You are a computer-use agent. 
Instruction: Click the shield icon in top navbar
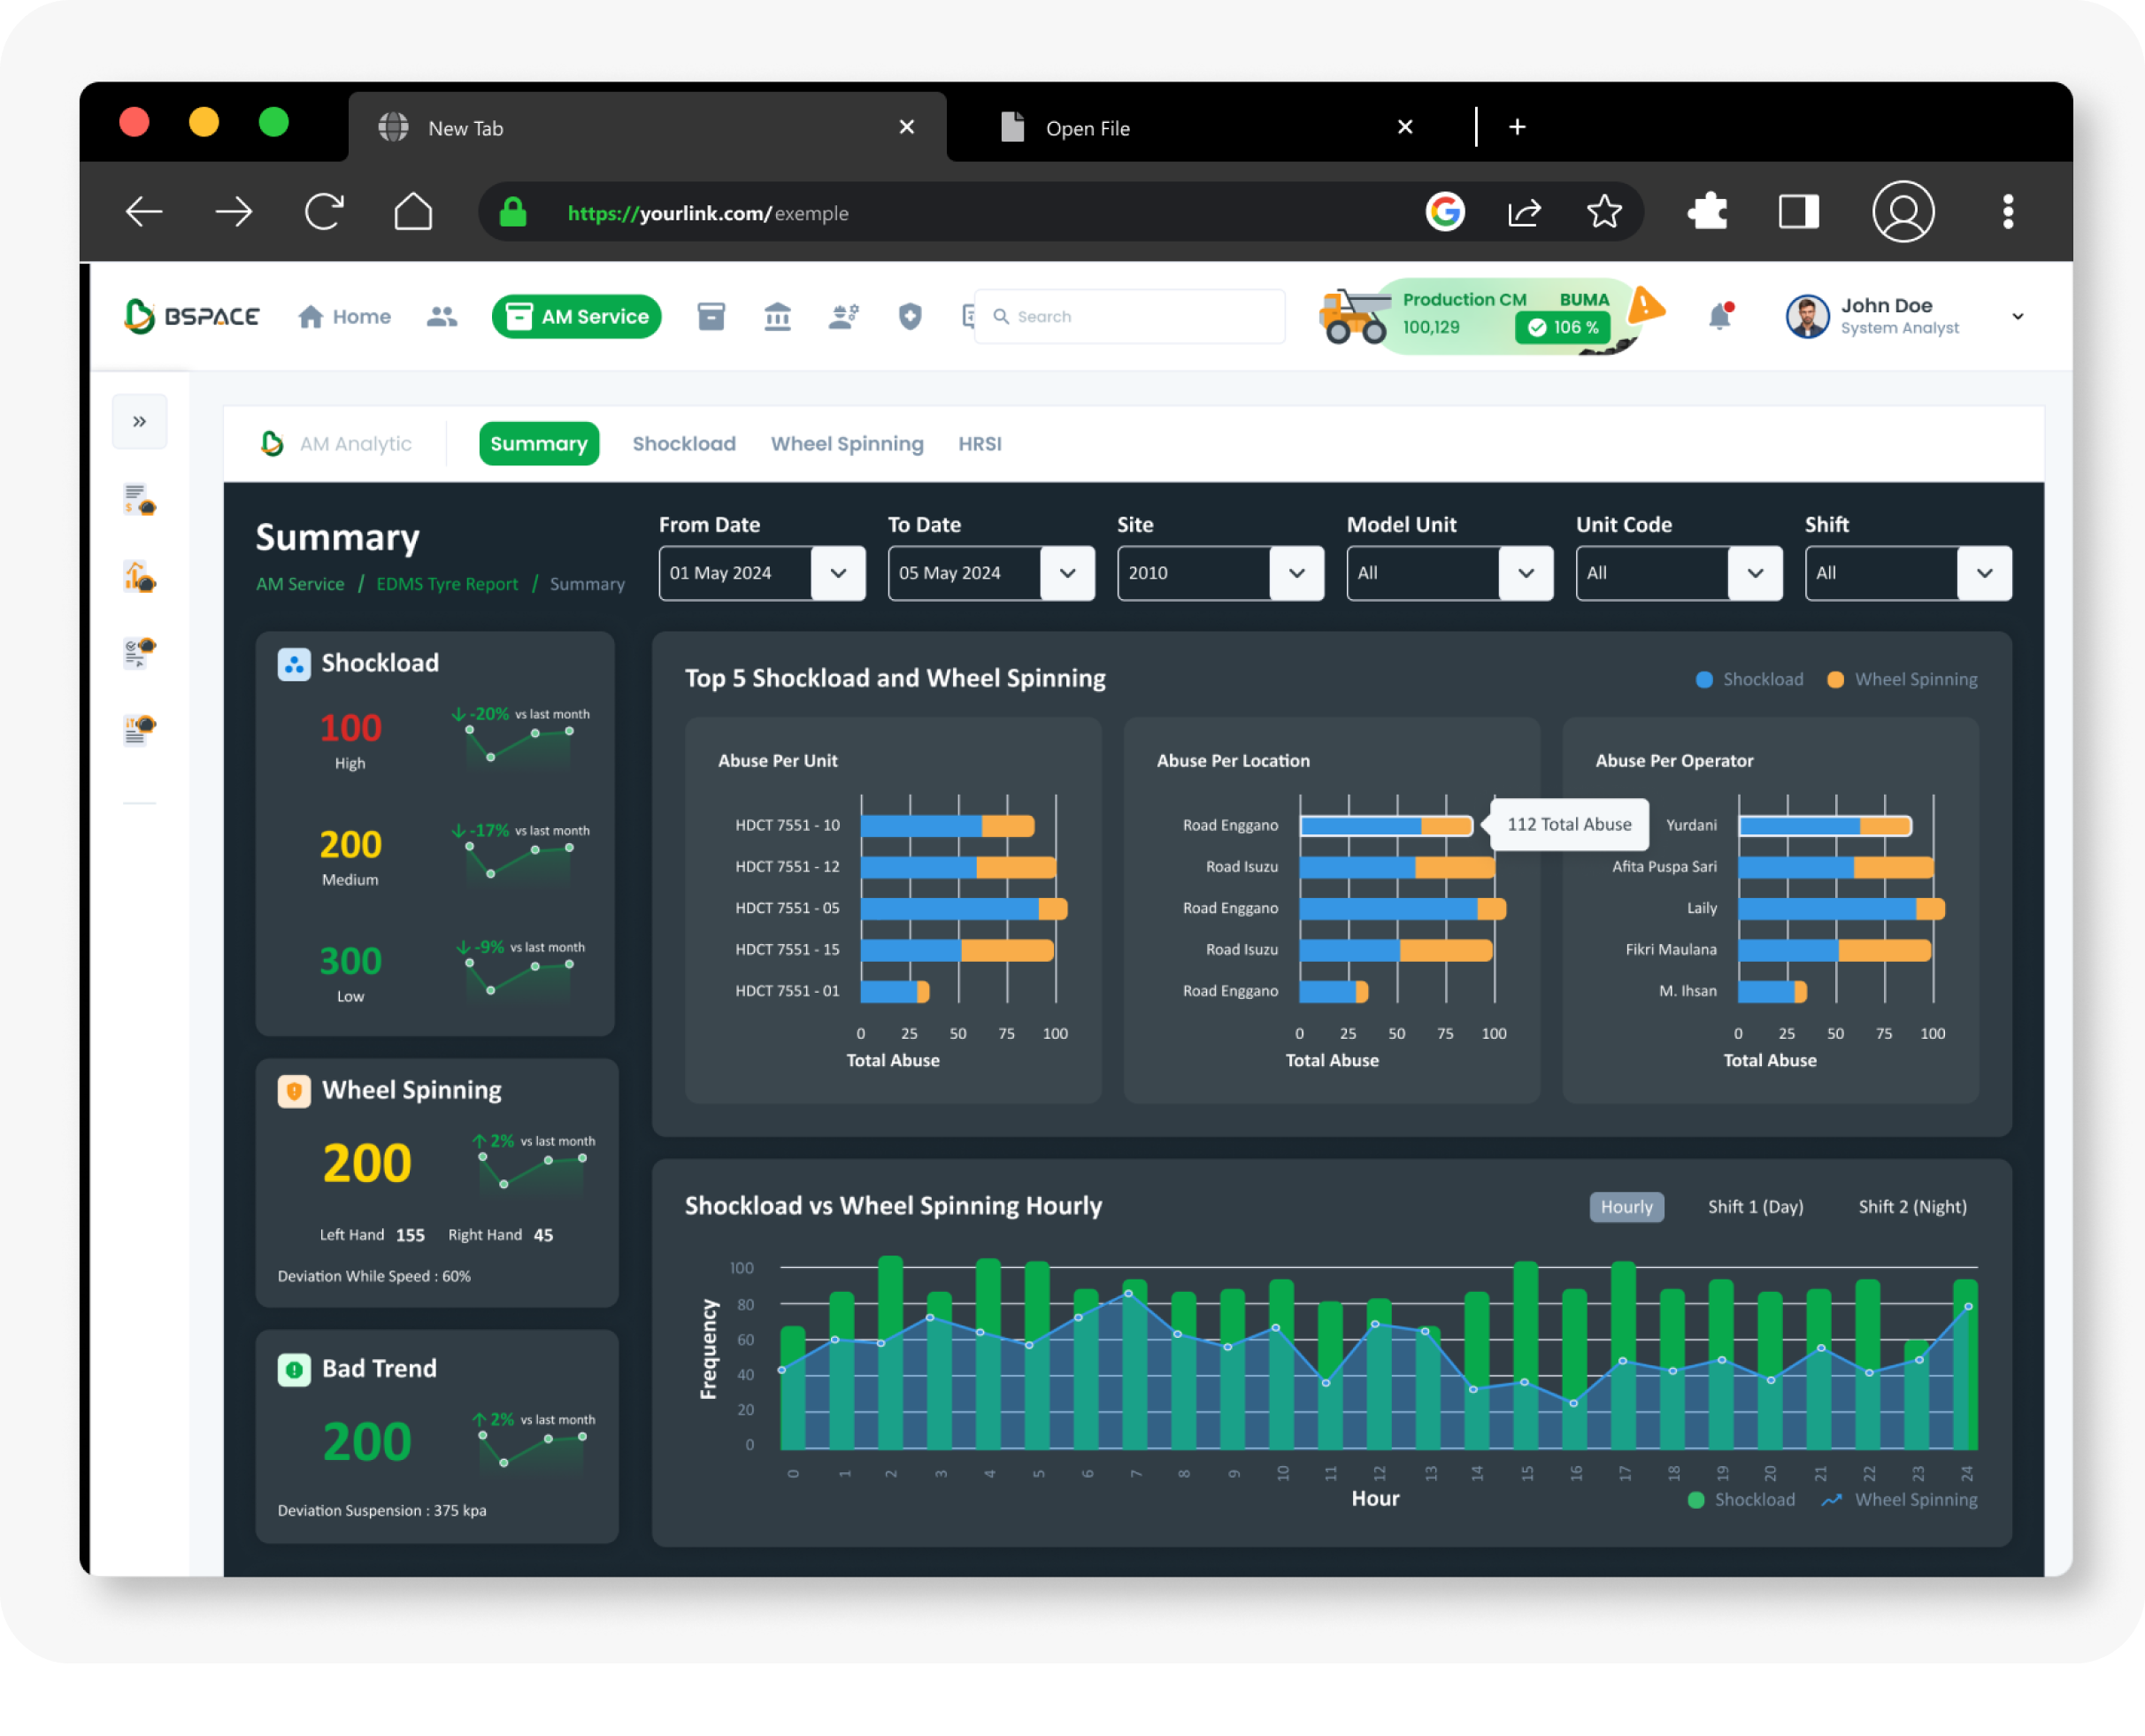tap(909, 317)
